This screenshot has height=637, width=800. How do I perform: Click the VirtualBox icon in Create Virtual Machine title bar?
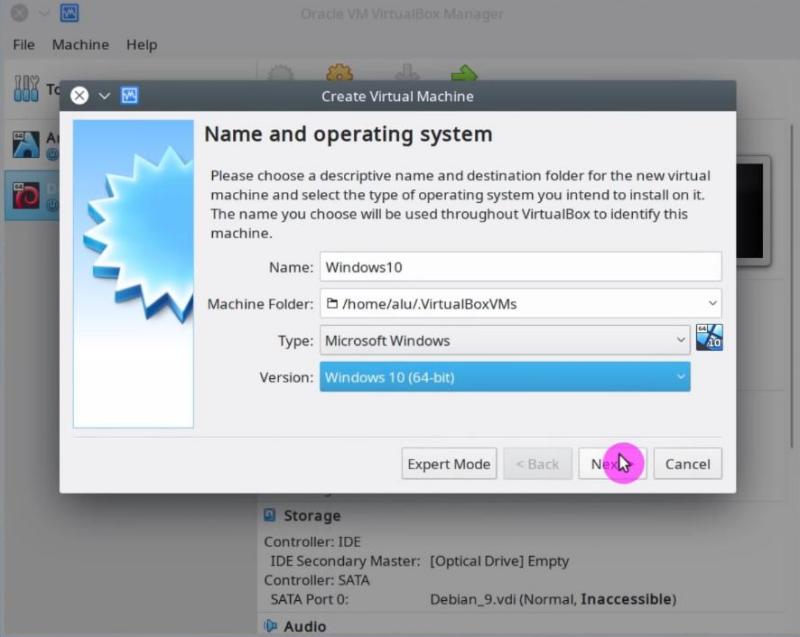129,95
